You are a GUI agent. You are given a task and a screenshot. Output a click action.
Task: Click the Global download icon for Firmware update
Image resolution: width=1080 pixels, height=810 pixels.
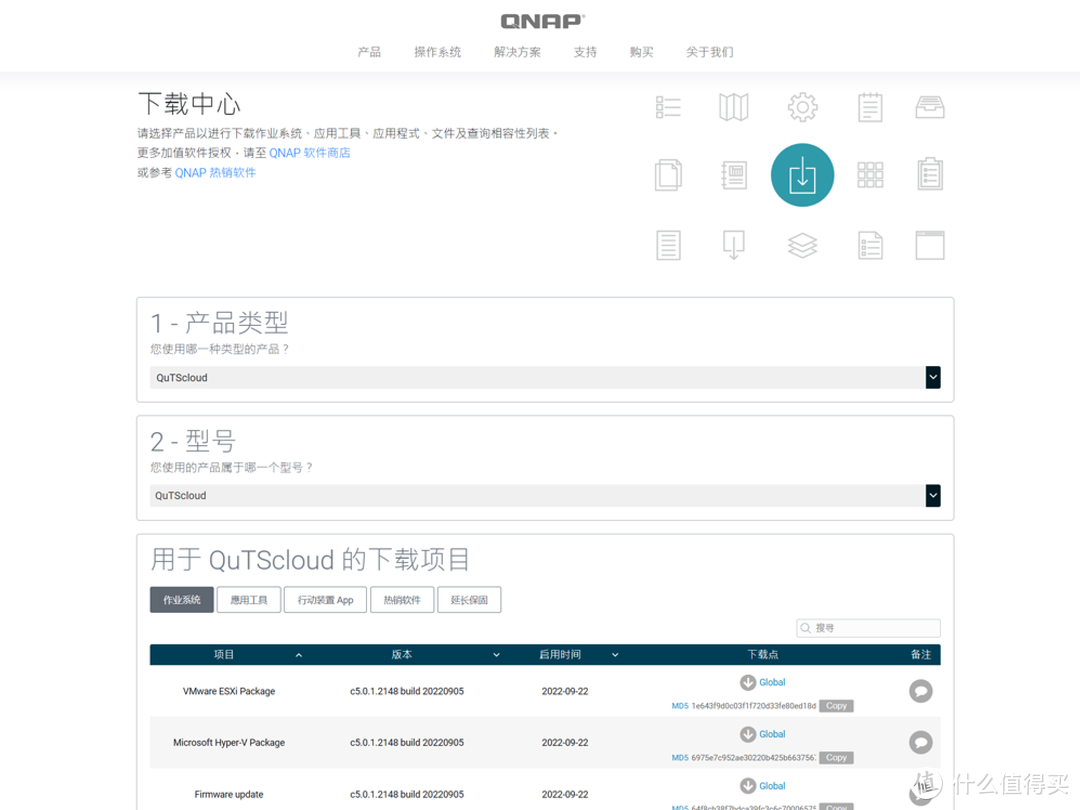pos(748,786)
